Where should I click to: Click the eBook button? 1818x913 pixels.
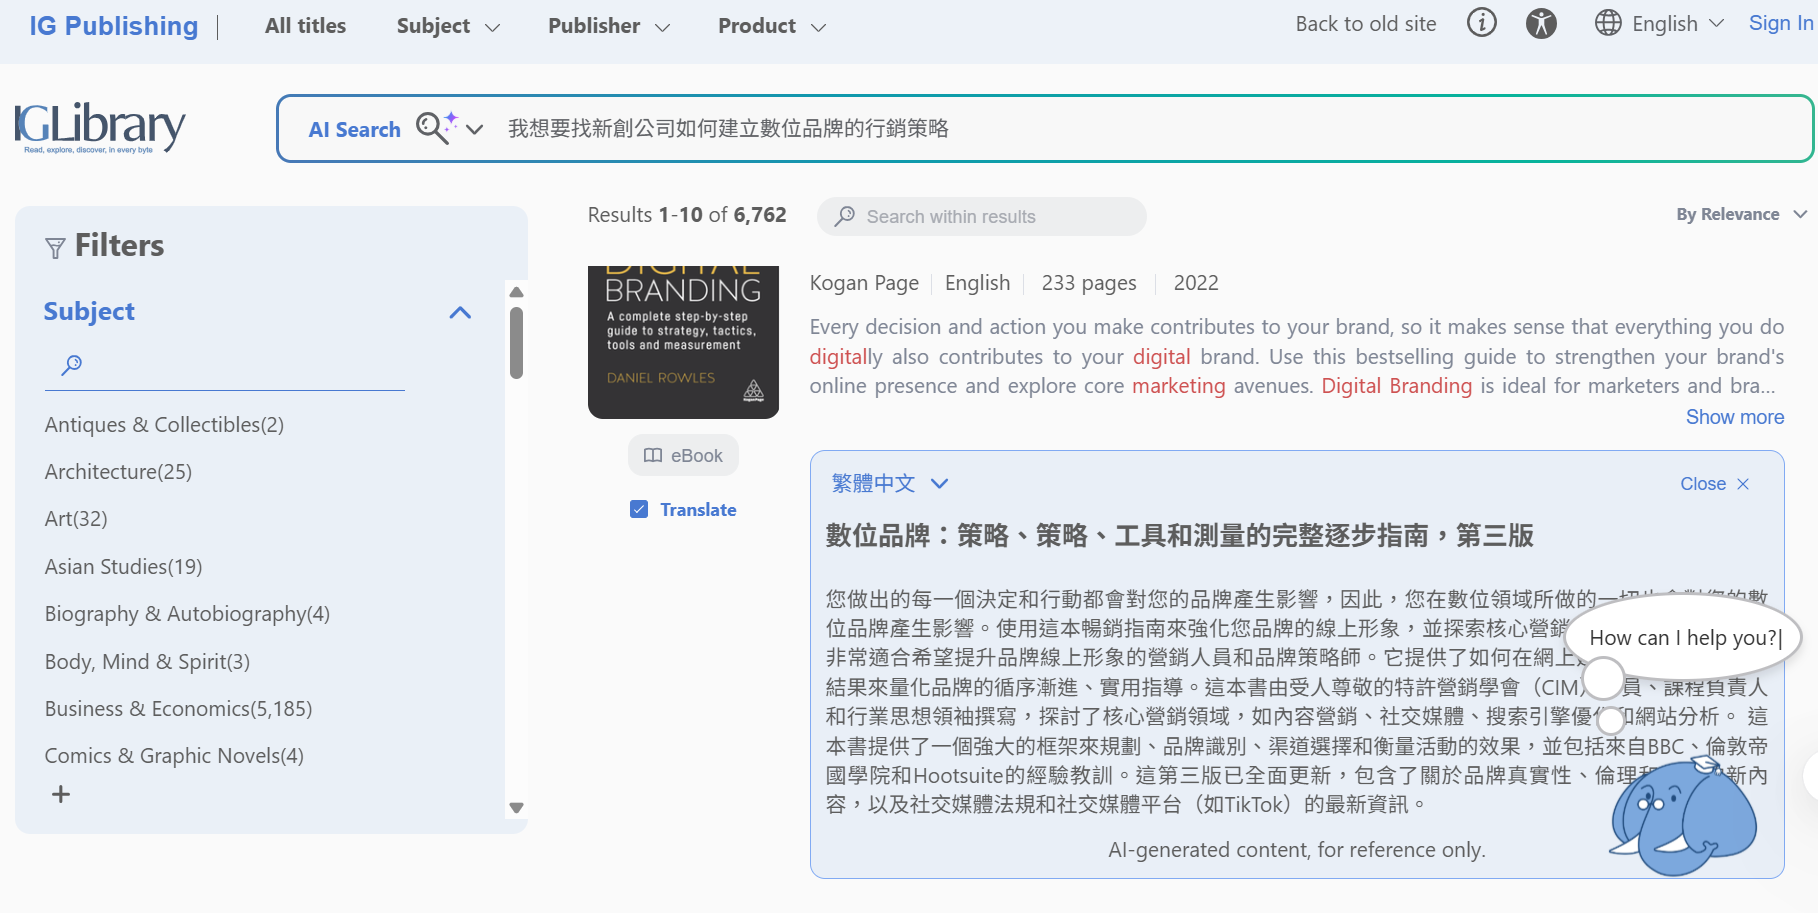pyautogui.click(x=683, y=456)
